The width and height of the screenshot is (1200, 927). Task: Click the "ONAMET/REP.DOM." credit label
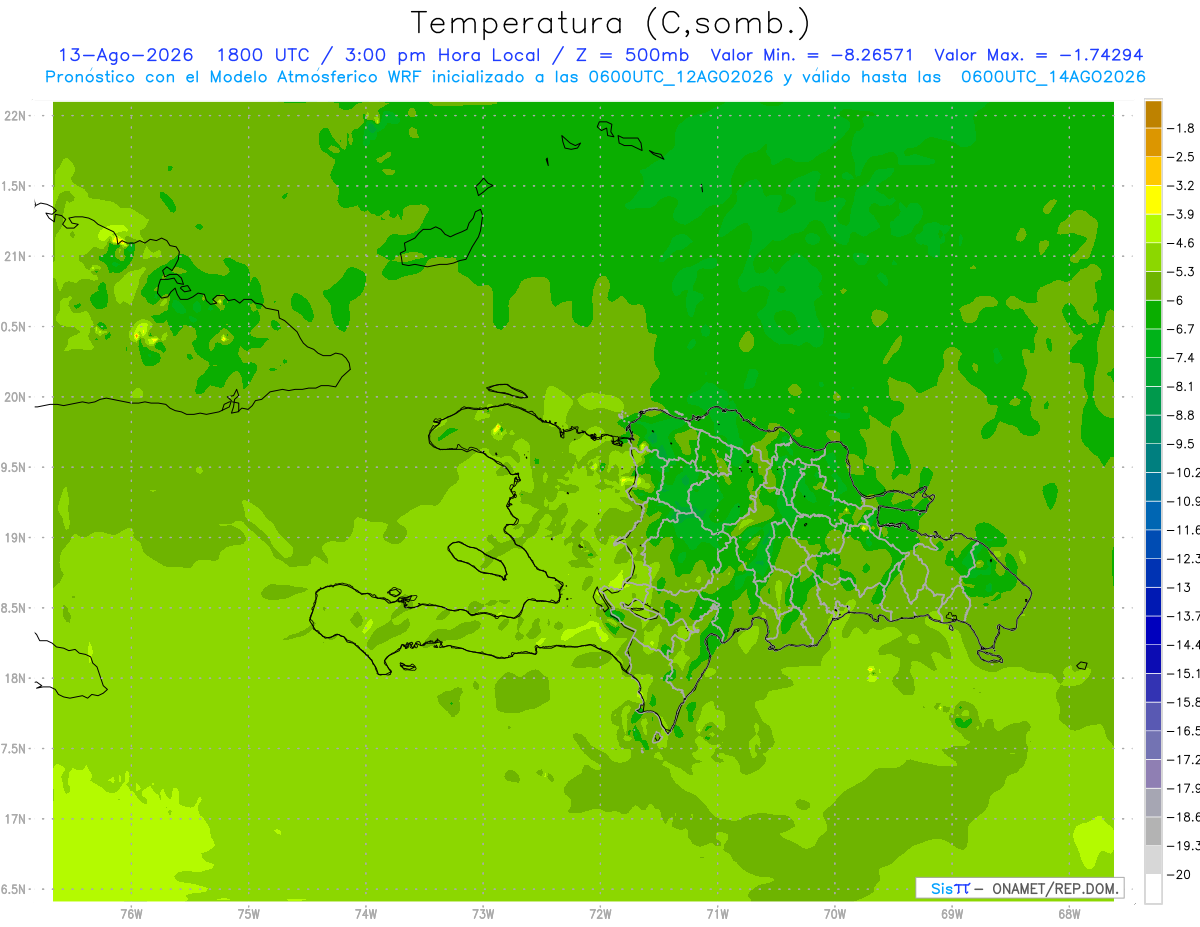1054,888
